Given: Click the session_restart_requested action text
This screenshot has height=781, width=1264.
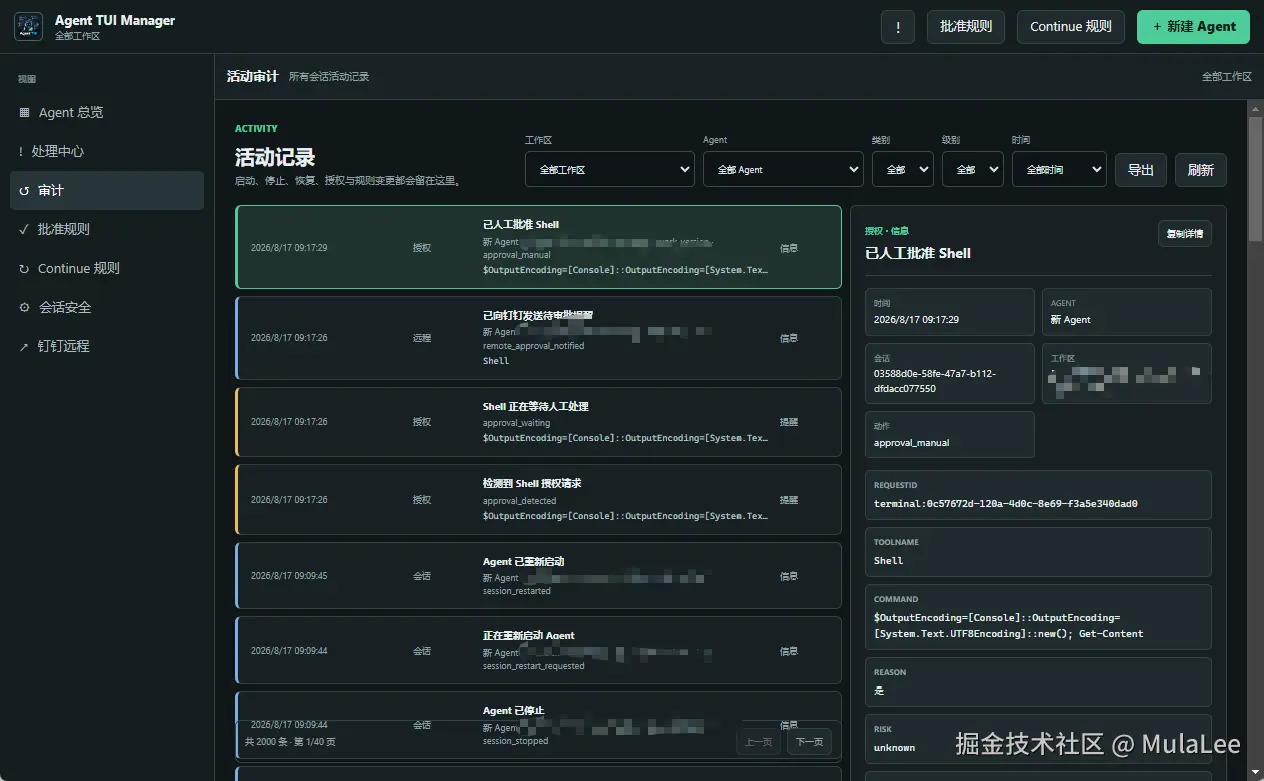Looking at the screenshot, I should (x=533, y=666).
